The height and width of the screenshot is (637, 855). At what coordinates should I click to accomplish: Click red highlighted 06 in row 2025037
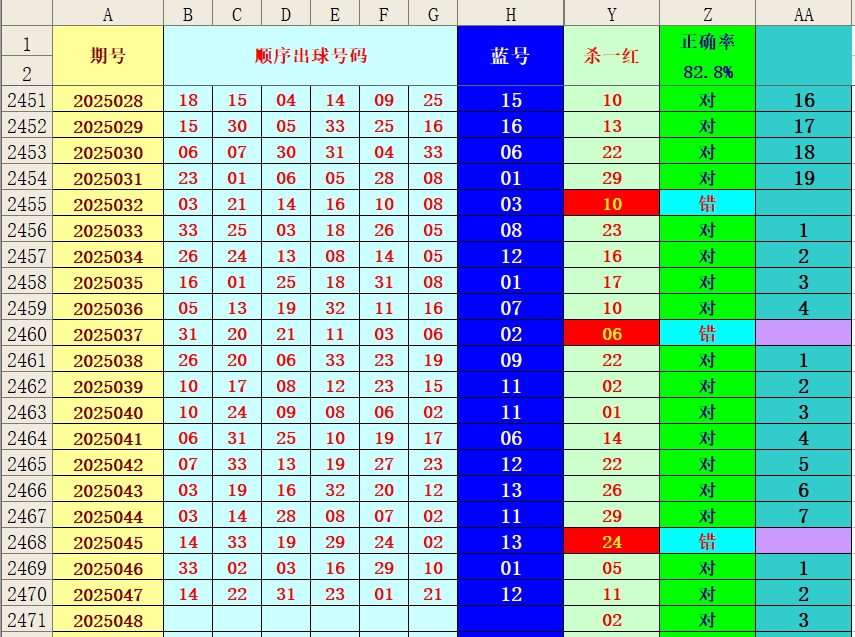(x=612, y=334)
